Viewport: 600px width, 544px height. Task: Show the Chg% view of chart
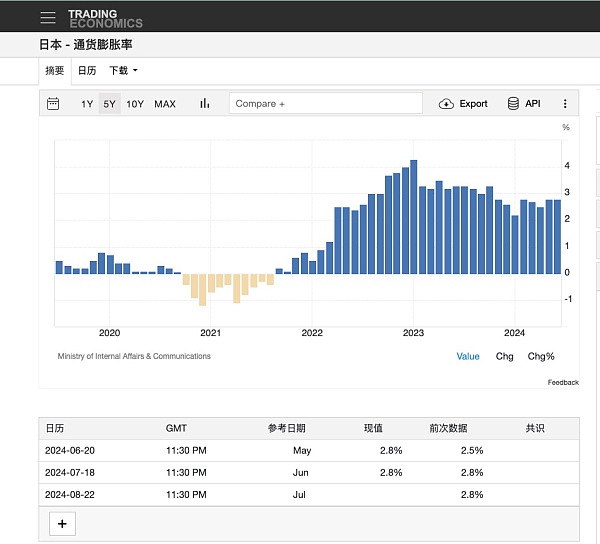click(541, 356)
